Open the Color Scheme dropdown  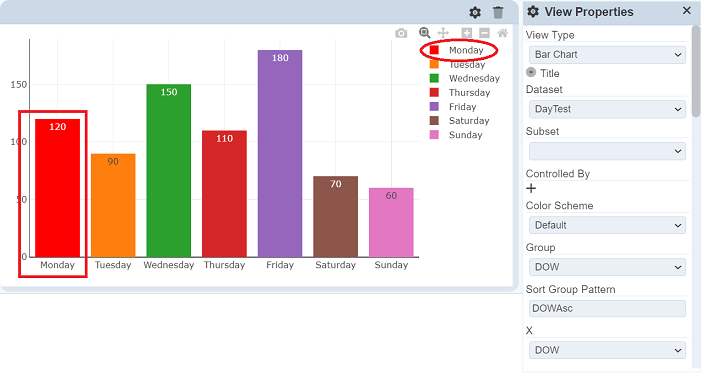[x=607, y=225]
